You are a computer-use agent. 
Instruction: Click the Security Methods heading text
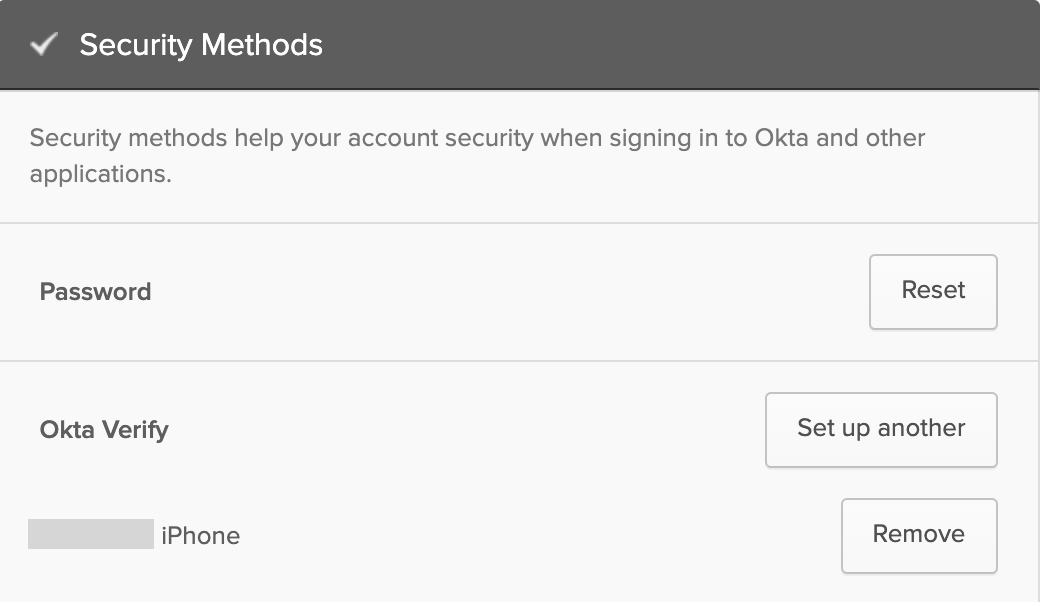pyautogui.click(x=200, y=44)
